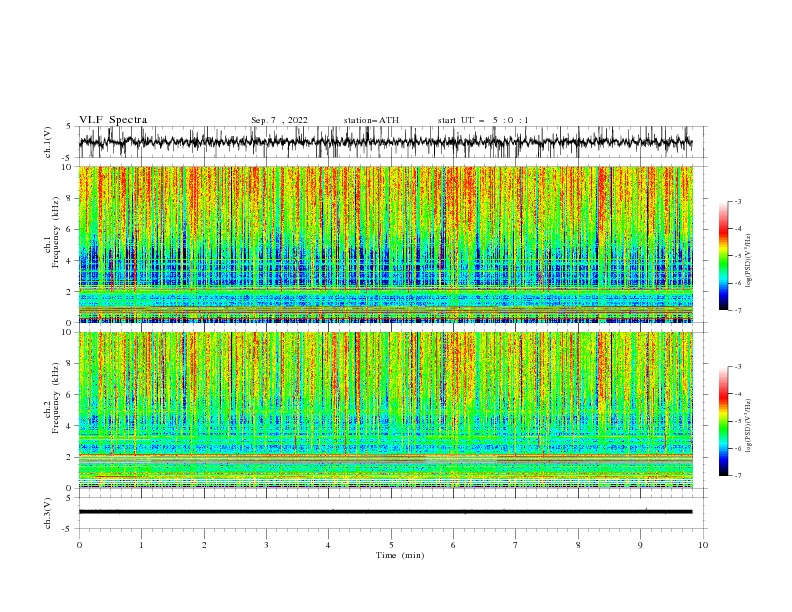Image resolution: width=792 pixels, height=612 pixels.
Task: Click inside the ch.1 spectrogram panel
Action: 386,244
